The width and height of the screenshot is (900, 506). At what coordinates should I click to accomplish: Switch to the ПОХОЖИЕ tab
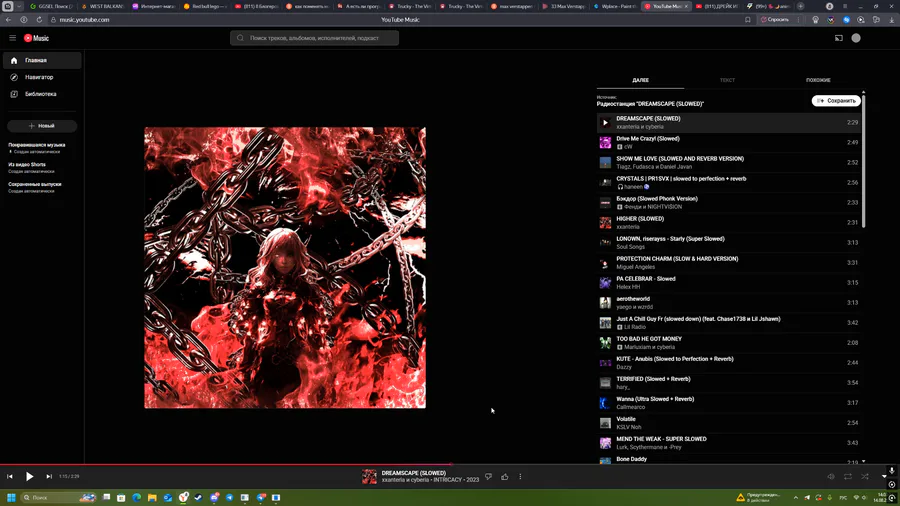(x=818, y=80)
